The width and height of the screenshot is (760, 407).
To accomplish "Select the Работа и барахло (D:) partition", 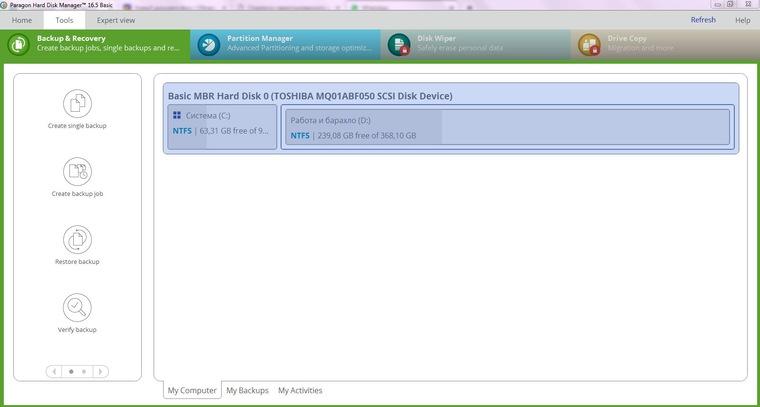I will (x=507, y=127).
